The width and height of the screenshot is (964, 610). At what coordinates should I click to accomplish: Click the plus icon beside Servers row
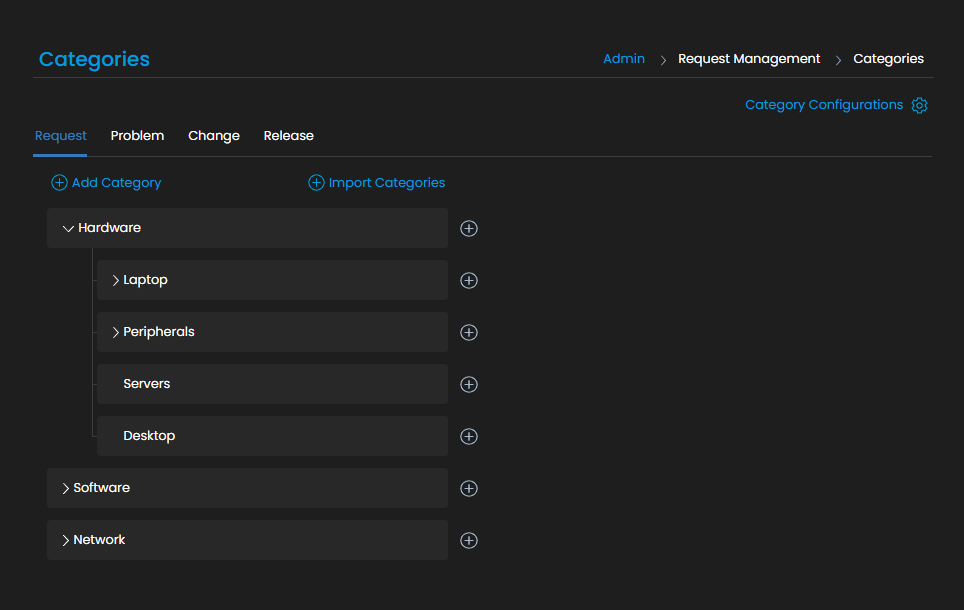(x=468, y=384)
